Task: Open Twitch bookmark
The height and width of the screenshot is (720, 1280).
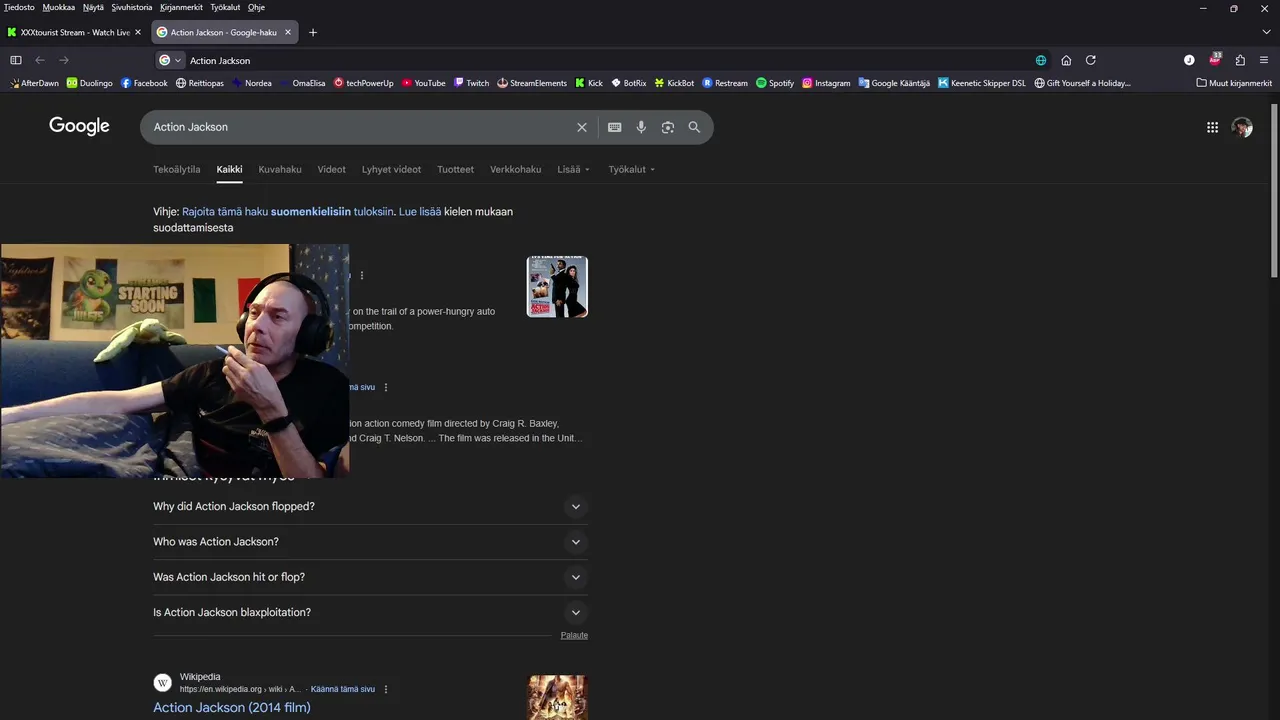Action: (471, 83)
